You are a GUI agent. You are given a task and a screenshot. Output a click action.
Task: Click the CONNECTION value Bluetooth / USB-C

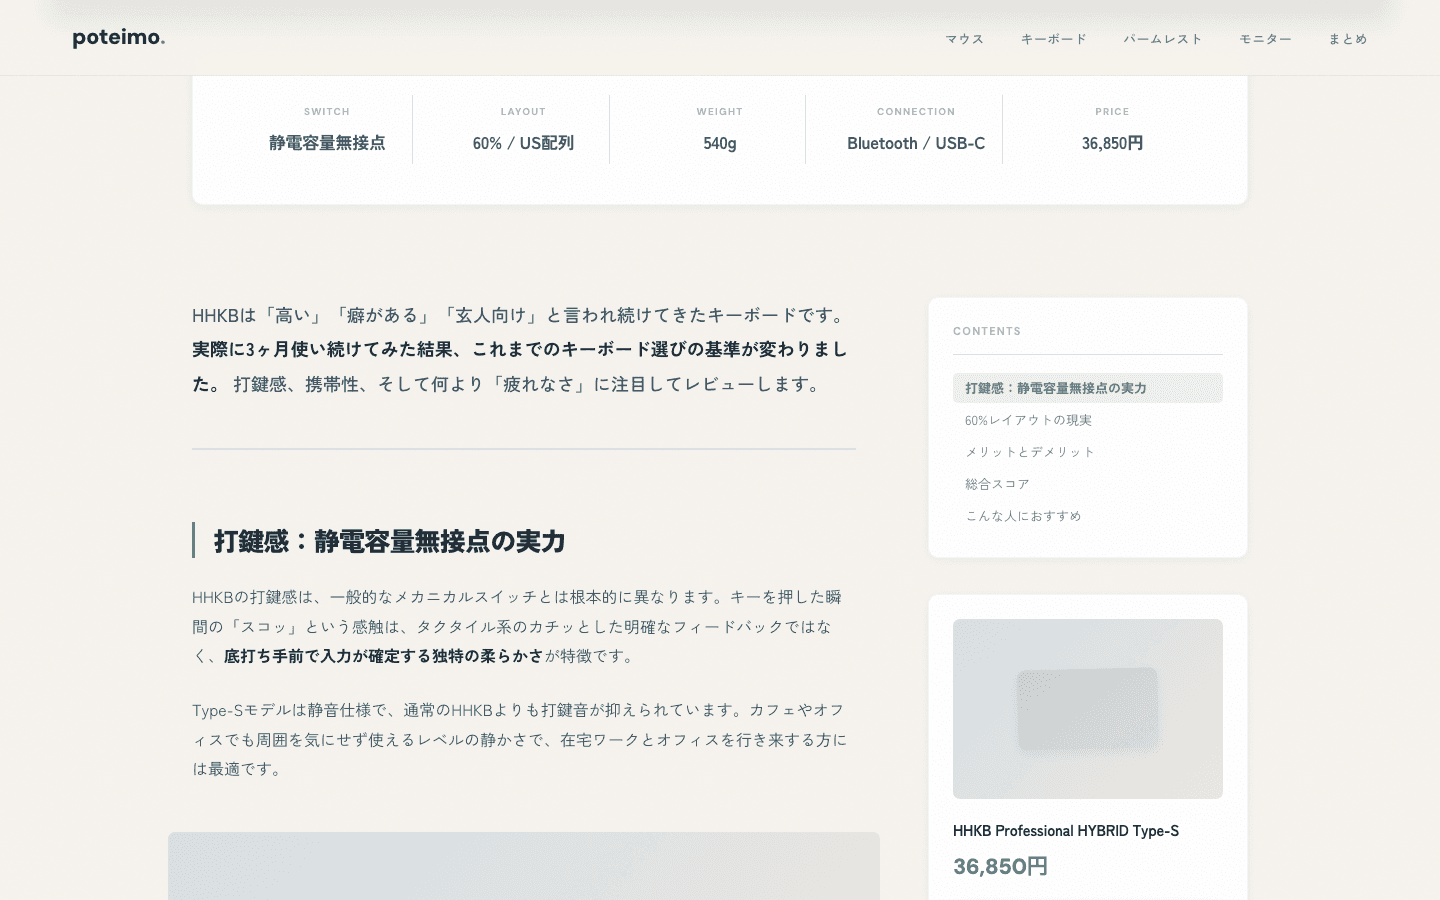point(916,143)
